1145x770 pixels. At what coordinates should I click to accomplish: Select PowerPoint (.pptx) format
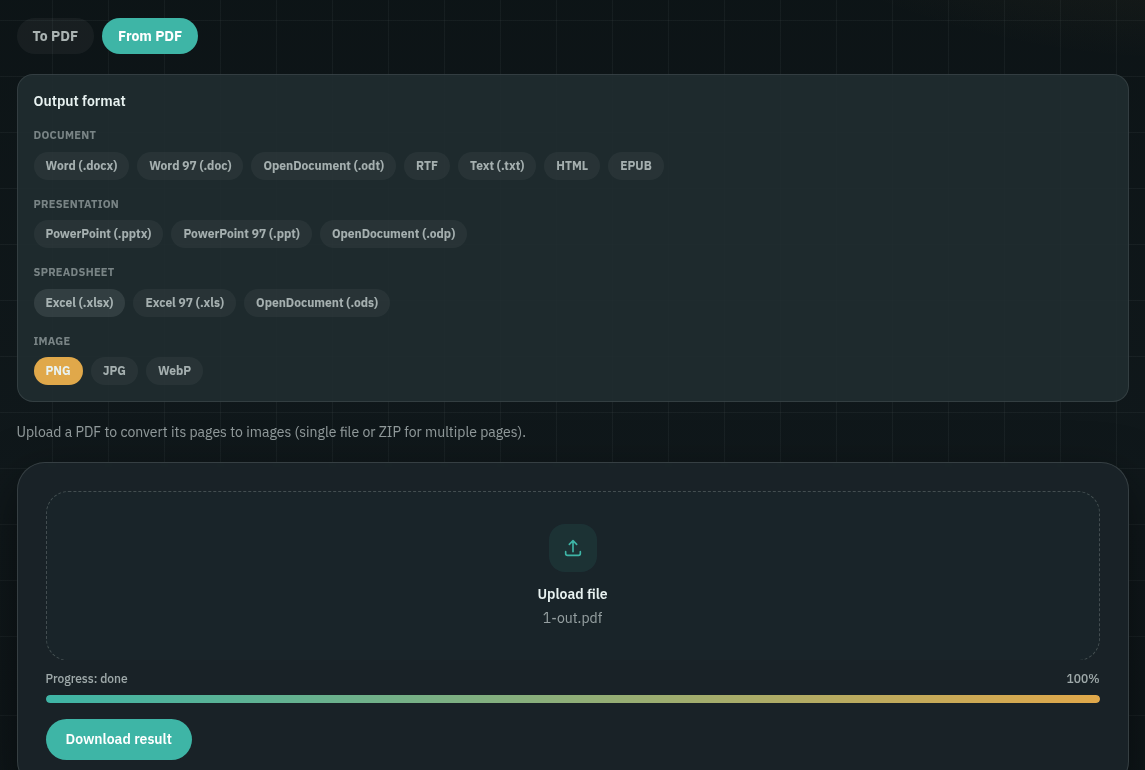click(99, 234)
